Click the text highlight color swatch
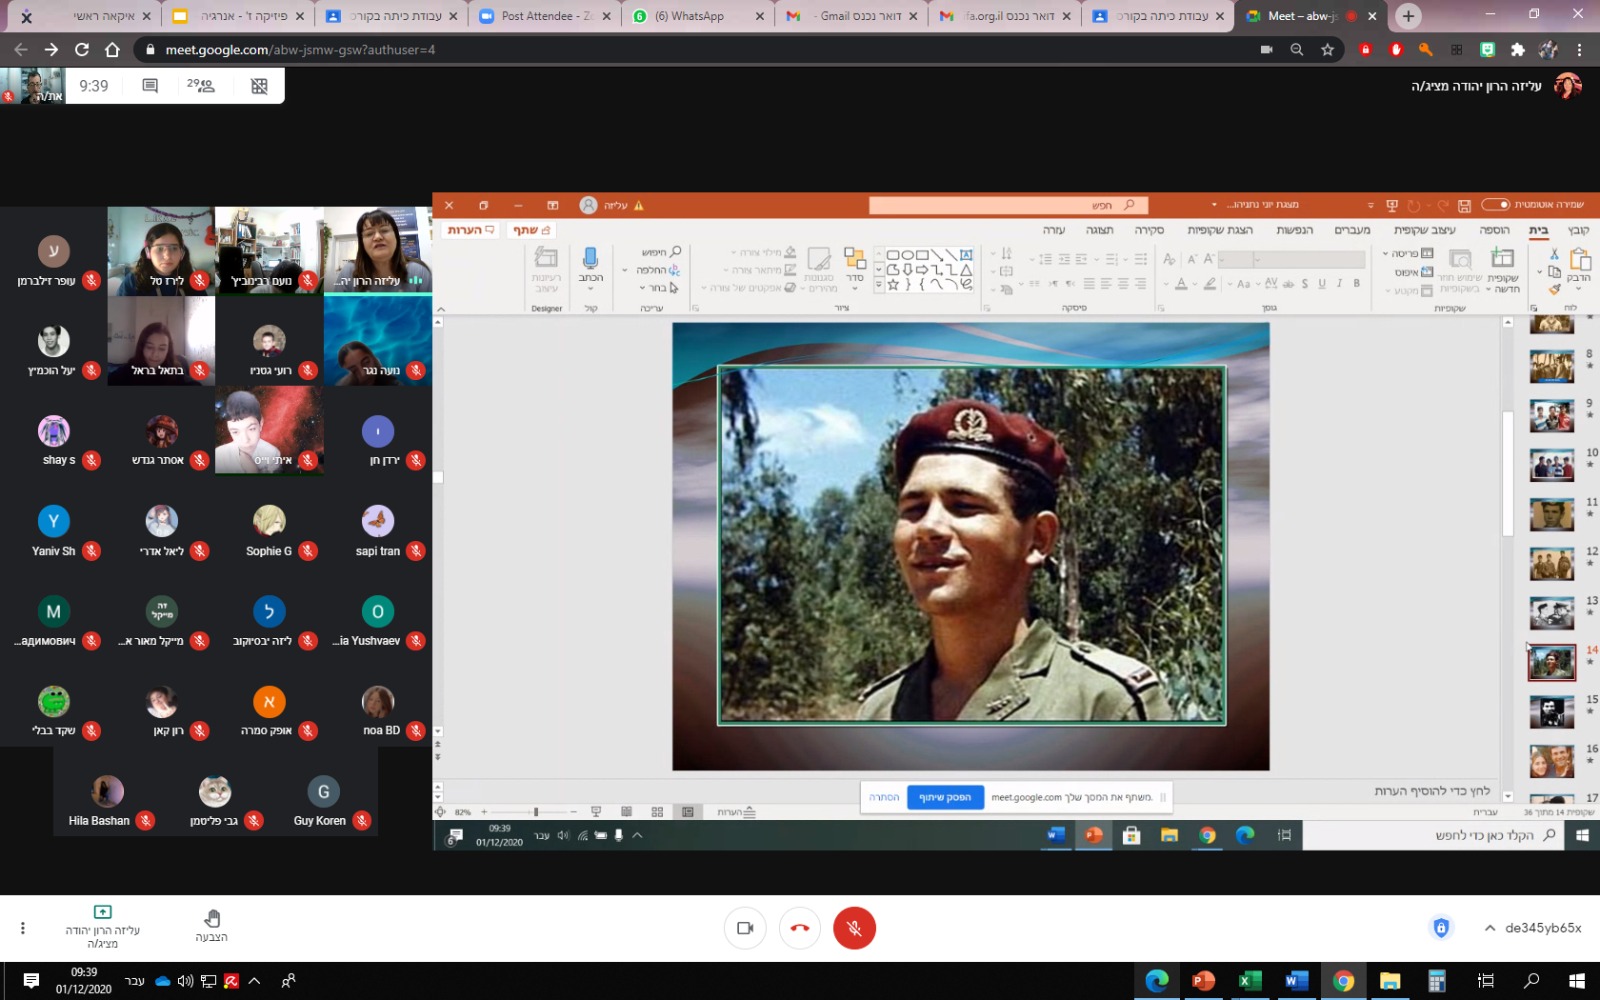Image resolution: width=1600 pixels, height=1000 pixels. [x=1210, y=284]
